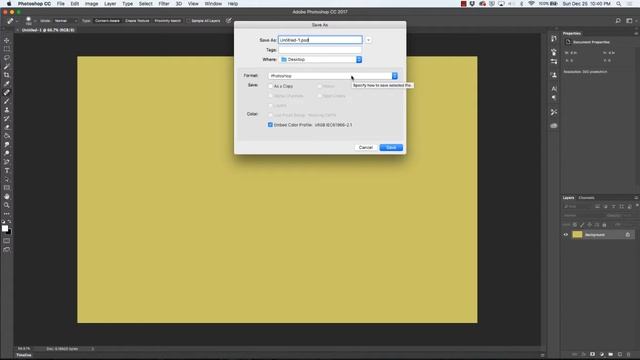This screenshot has height=360, width=640.
Task: Select the Hand tool
Action: 7,196
